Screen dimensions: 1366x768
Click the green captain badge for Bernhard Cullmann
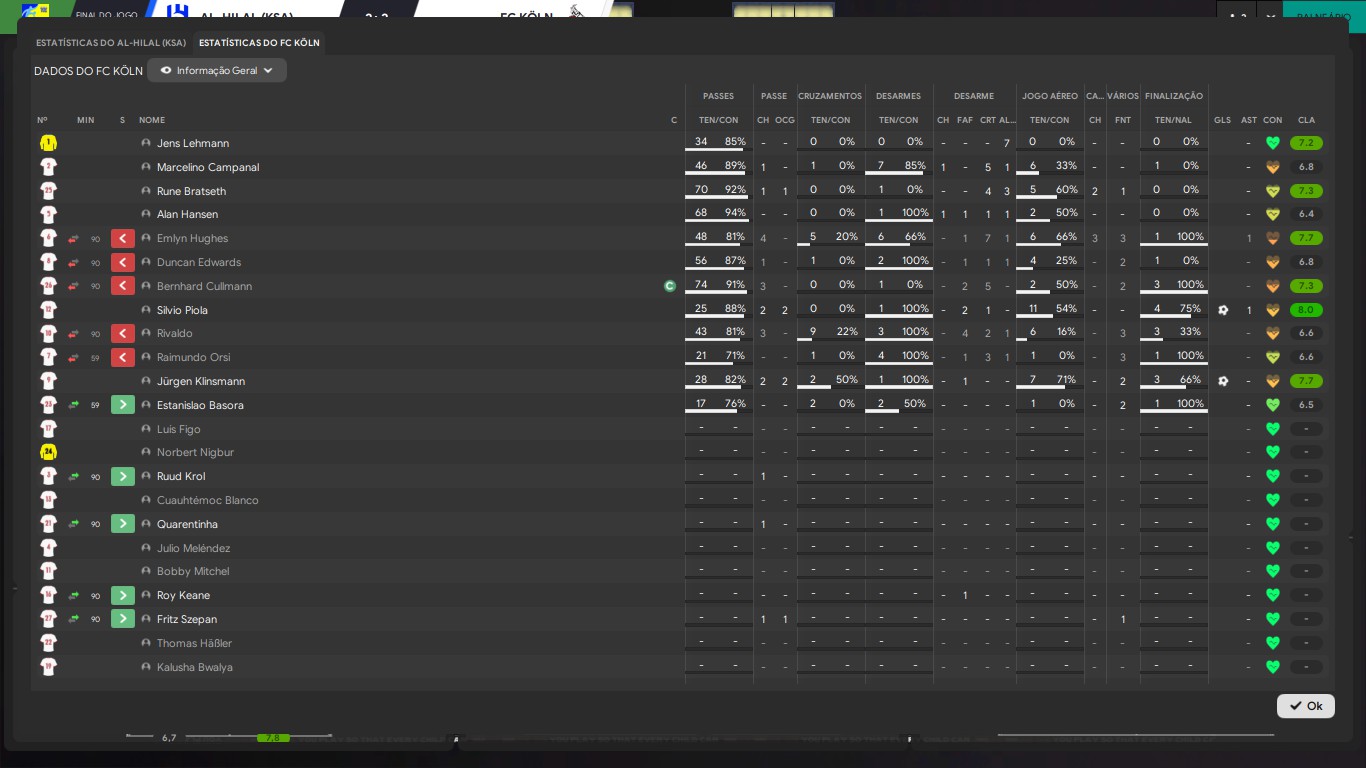coord(670,286)
